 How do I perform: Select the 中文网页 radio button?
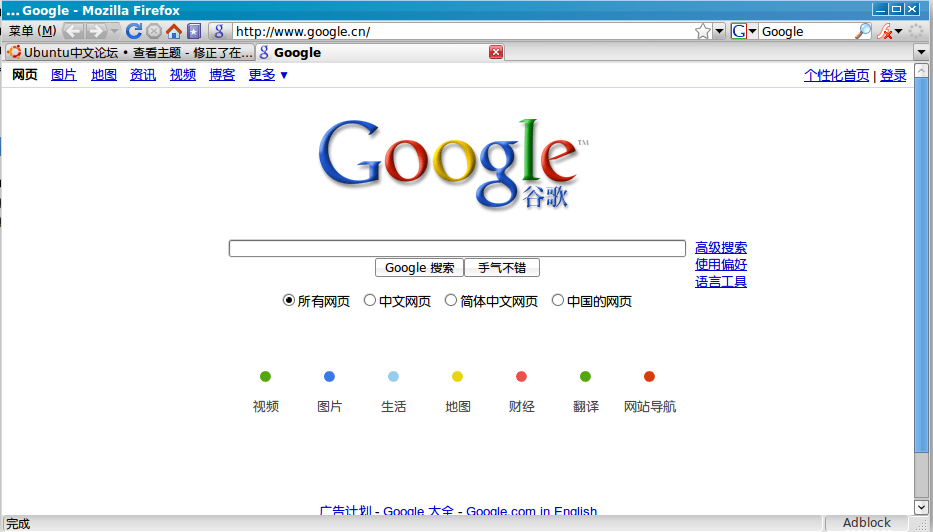(x=370, y=300)
